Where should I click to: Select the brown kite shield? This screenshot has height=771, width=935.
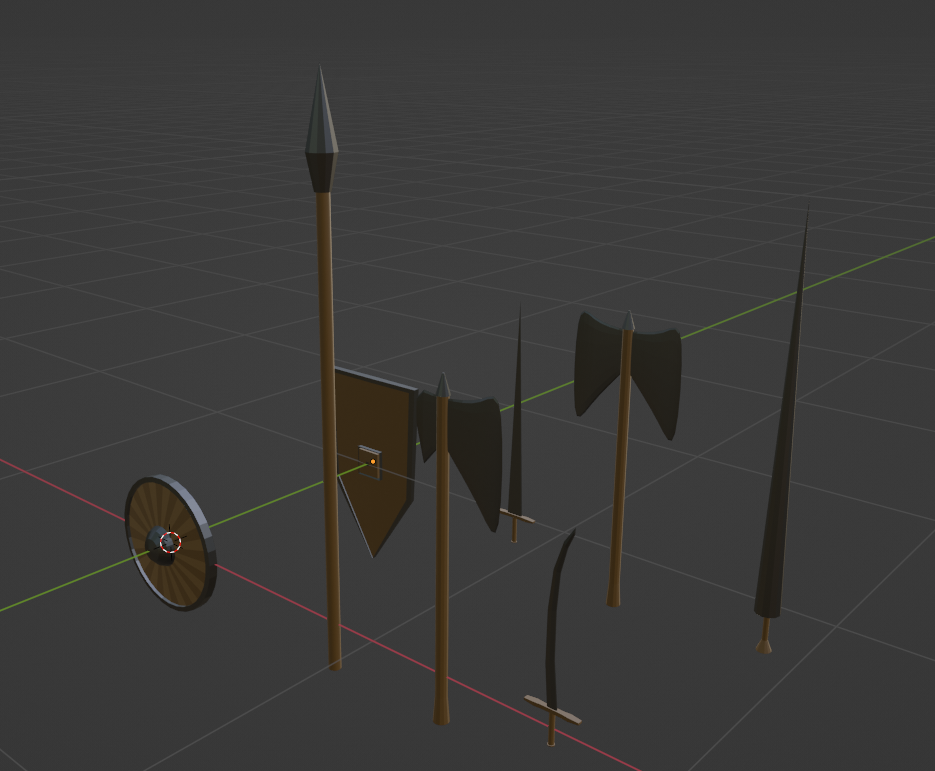coord(374,462)
